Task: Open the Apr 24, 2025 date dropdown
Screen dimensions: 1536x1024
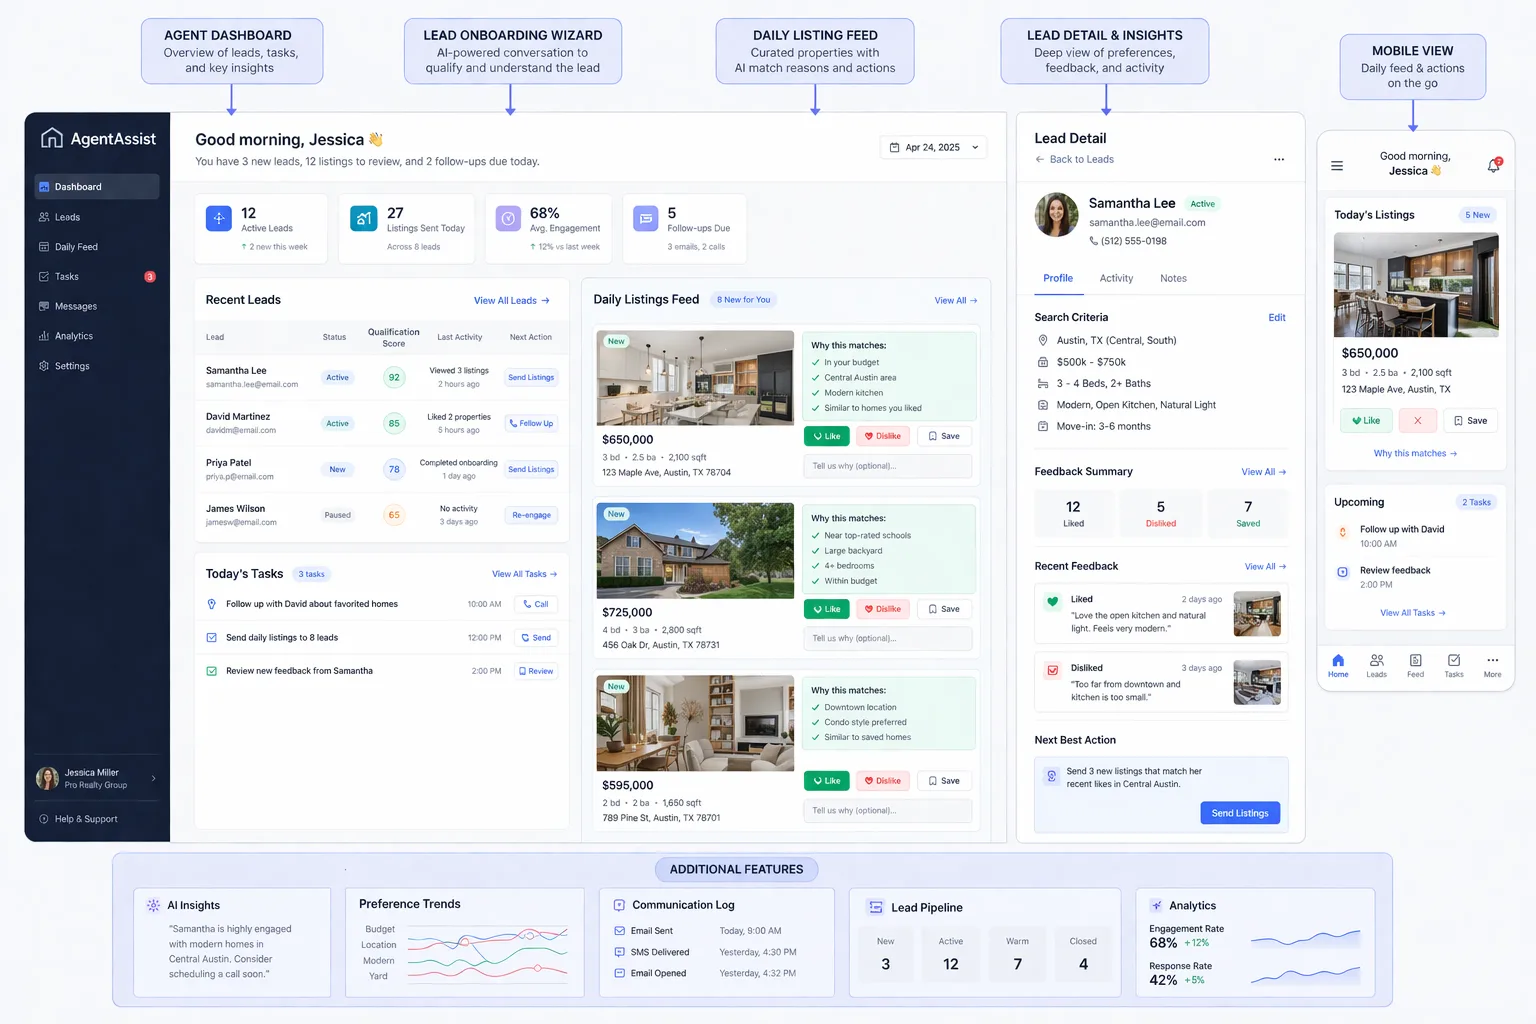Action: click(934, 147)
